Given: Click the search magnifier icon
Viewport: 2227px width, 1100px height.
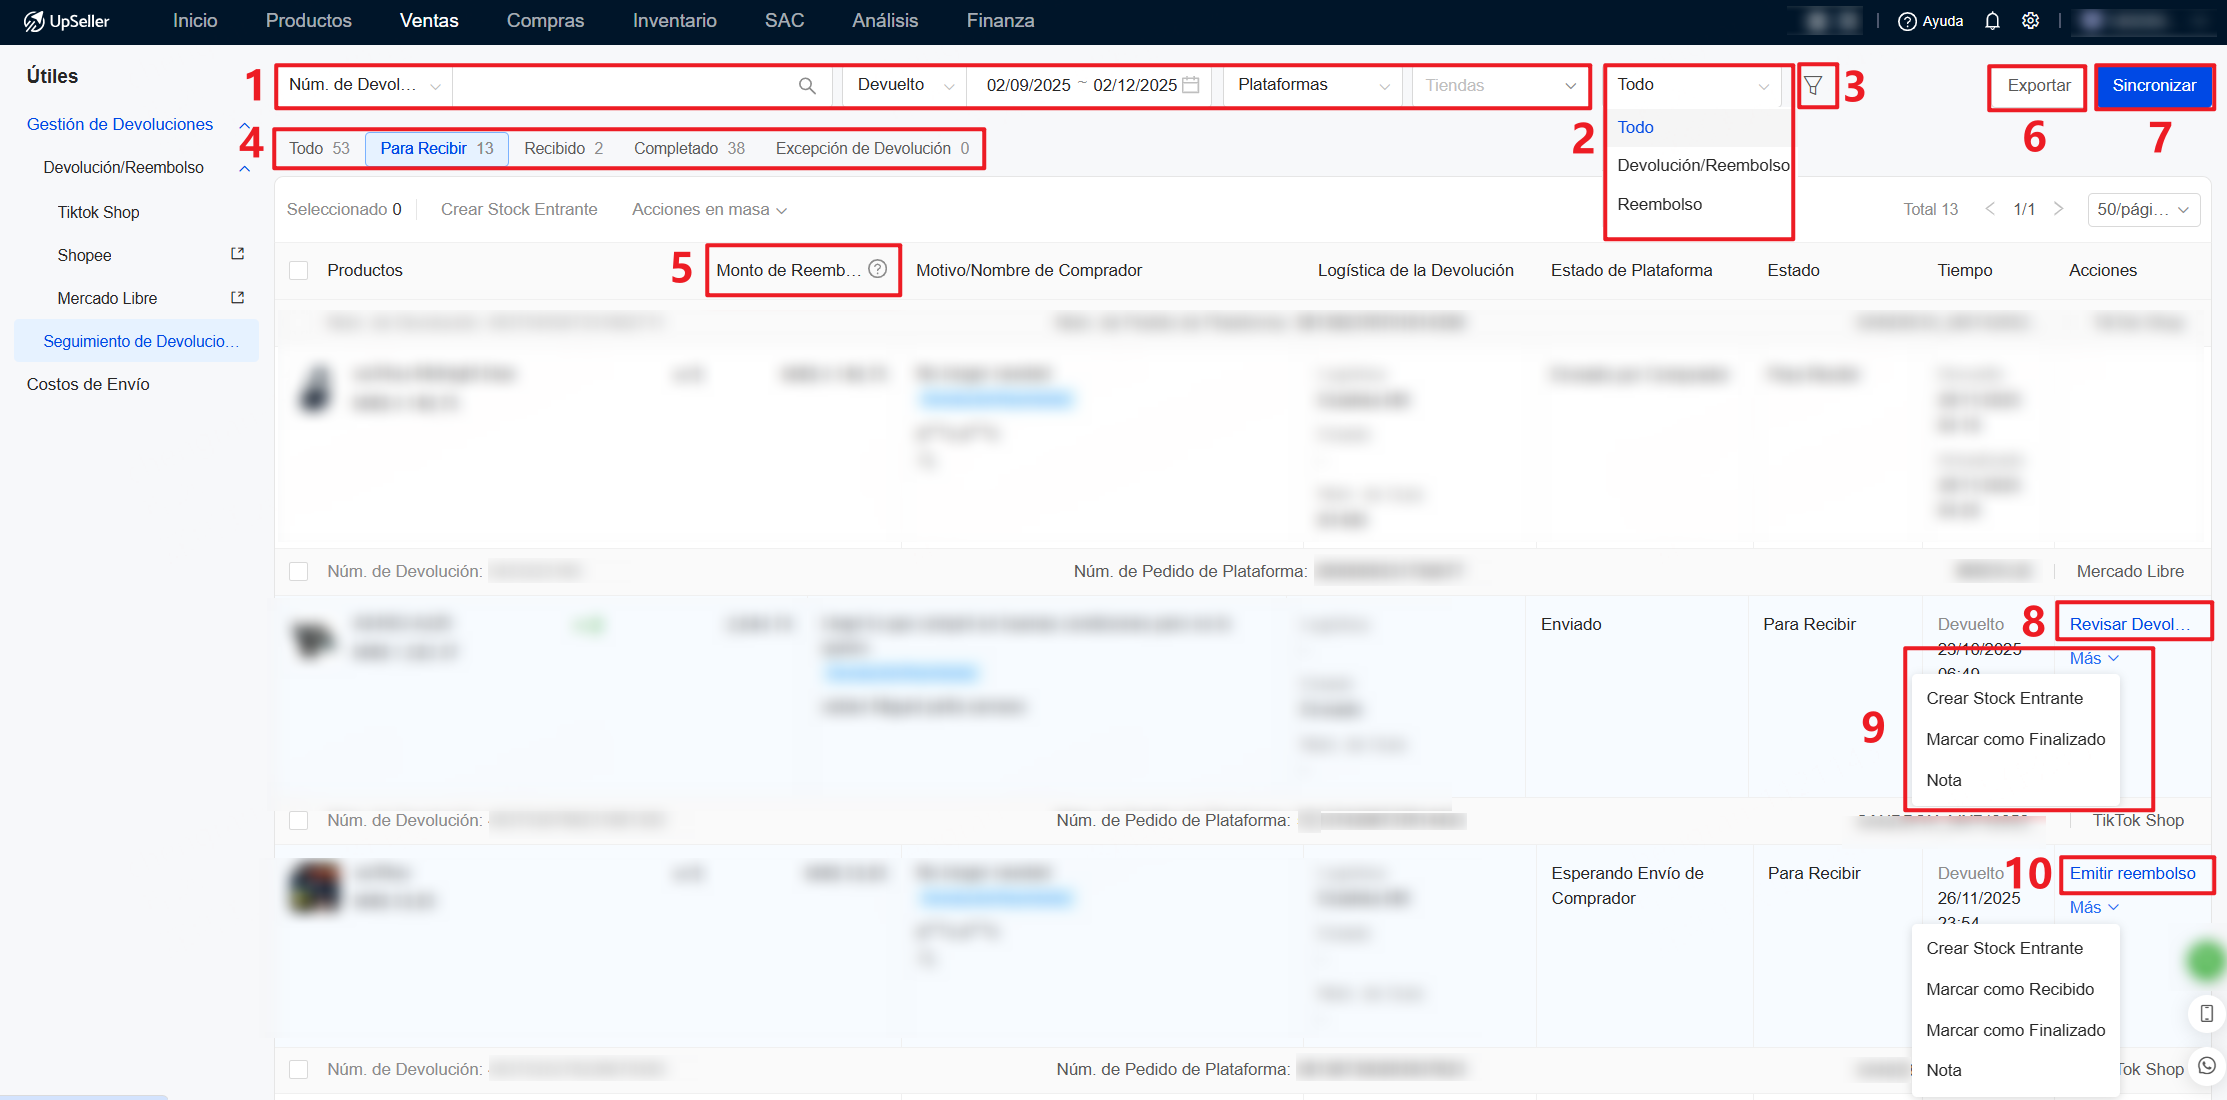Looking at the screenshot, I should click(807, 86).
